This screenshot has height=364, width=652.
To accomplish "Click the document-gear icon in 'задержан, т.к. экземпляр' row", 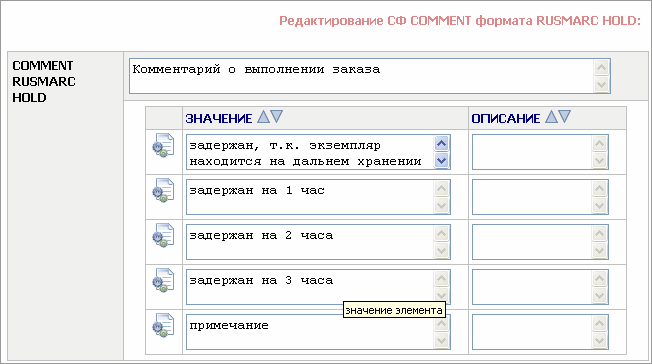I will 163,145.
